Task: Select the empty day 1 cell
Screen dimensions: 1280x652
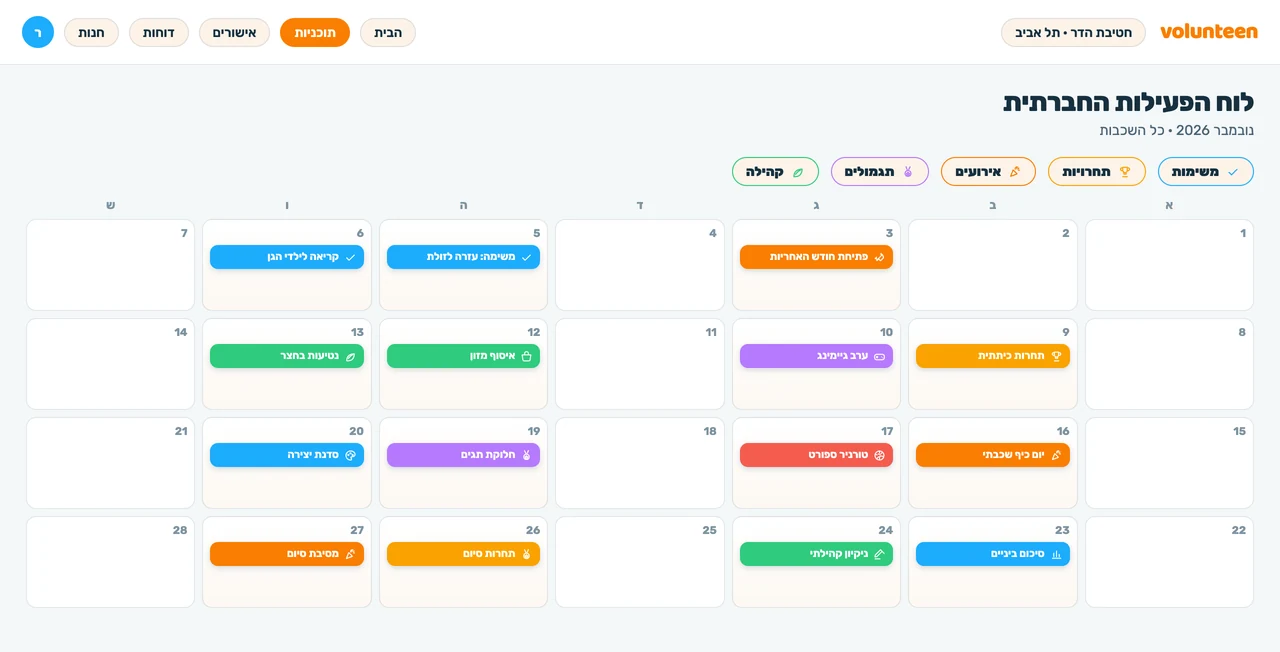Action: (1169, 265)
